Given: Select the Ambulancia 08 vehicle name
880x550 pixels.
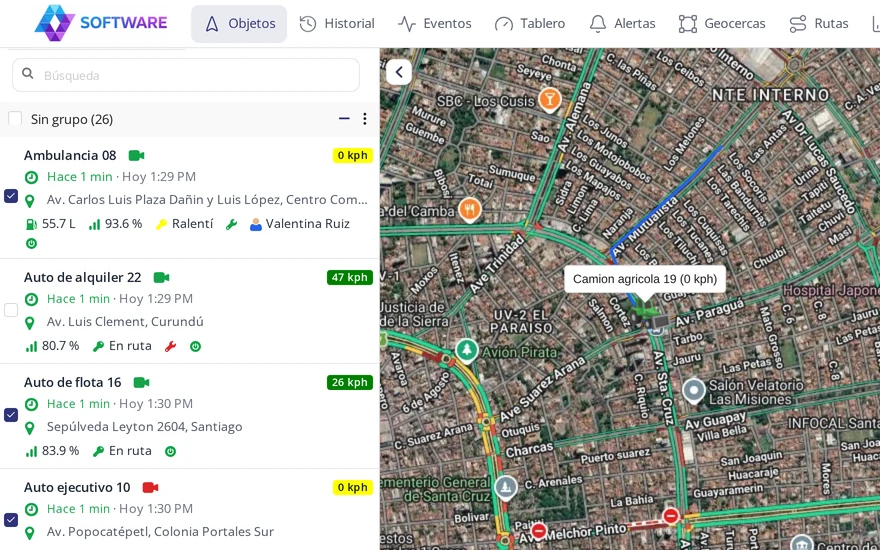Looking at the screenshot, I should [x=70, y=155].
